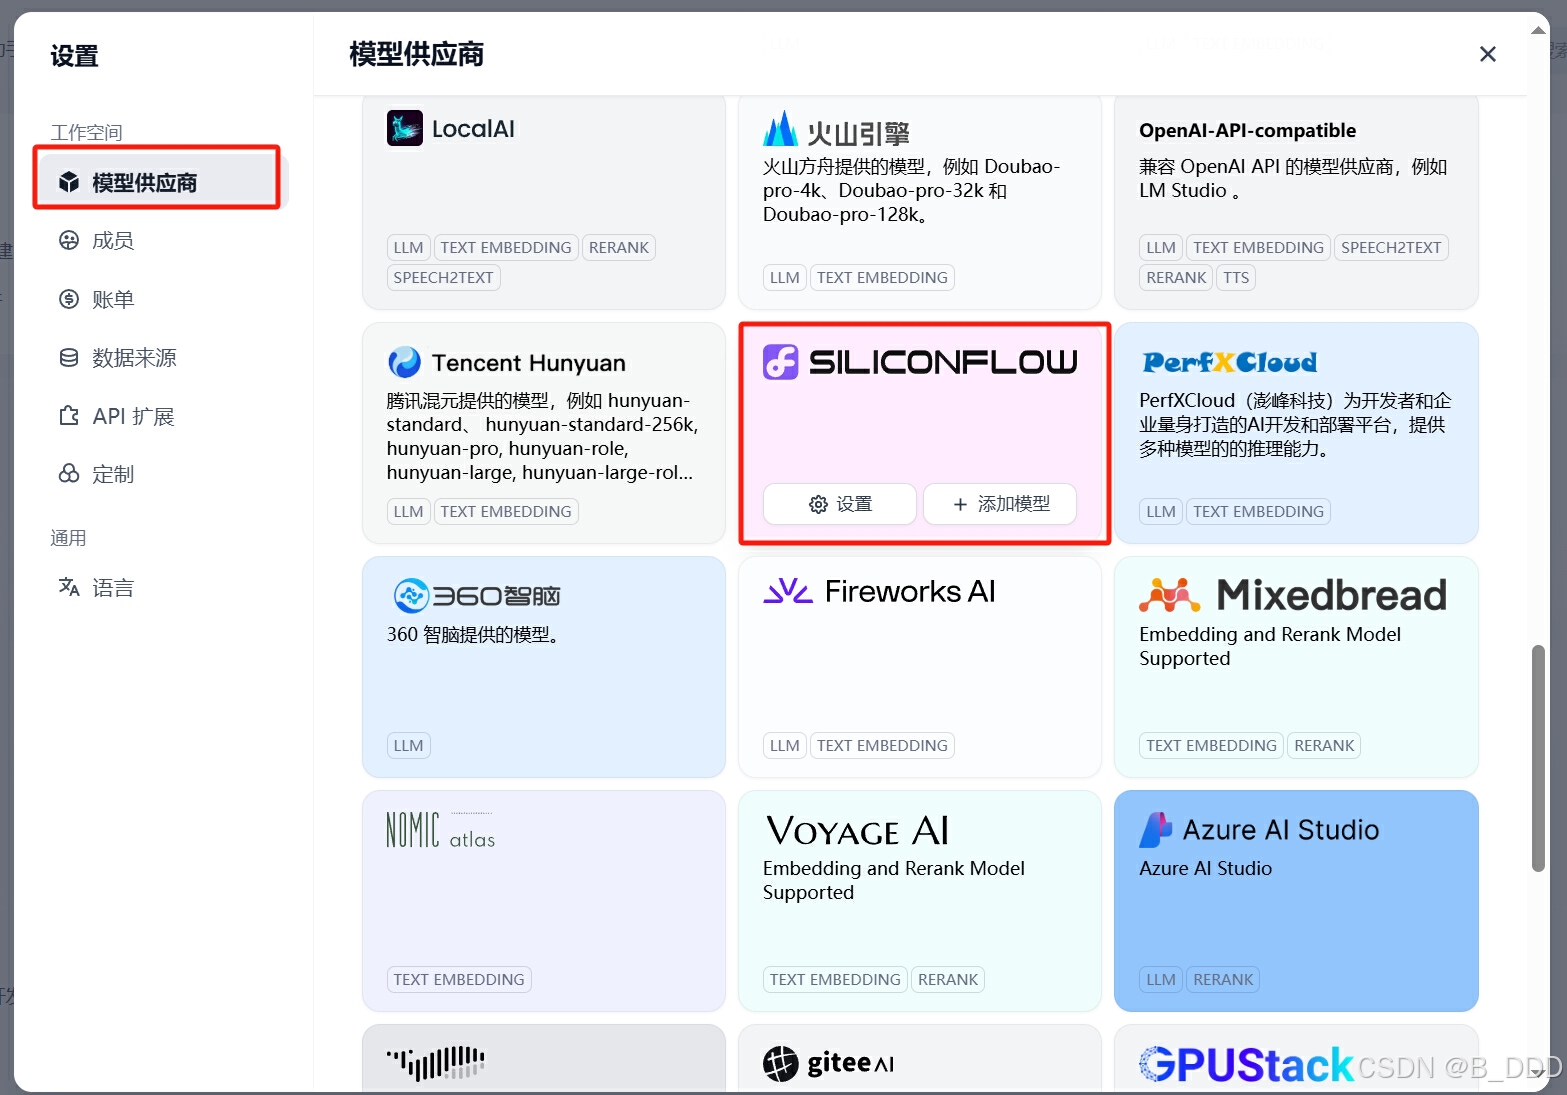Click the database icon beside 数据来源
1567x1095 pixels.
(x=69, y=357)
